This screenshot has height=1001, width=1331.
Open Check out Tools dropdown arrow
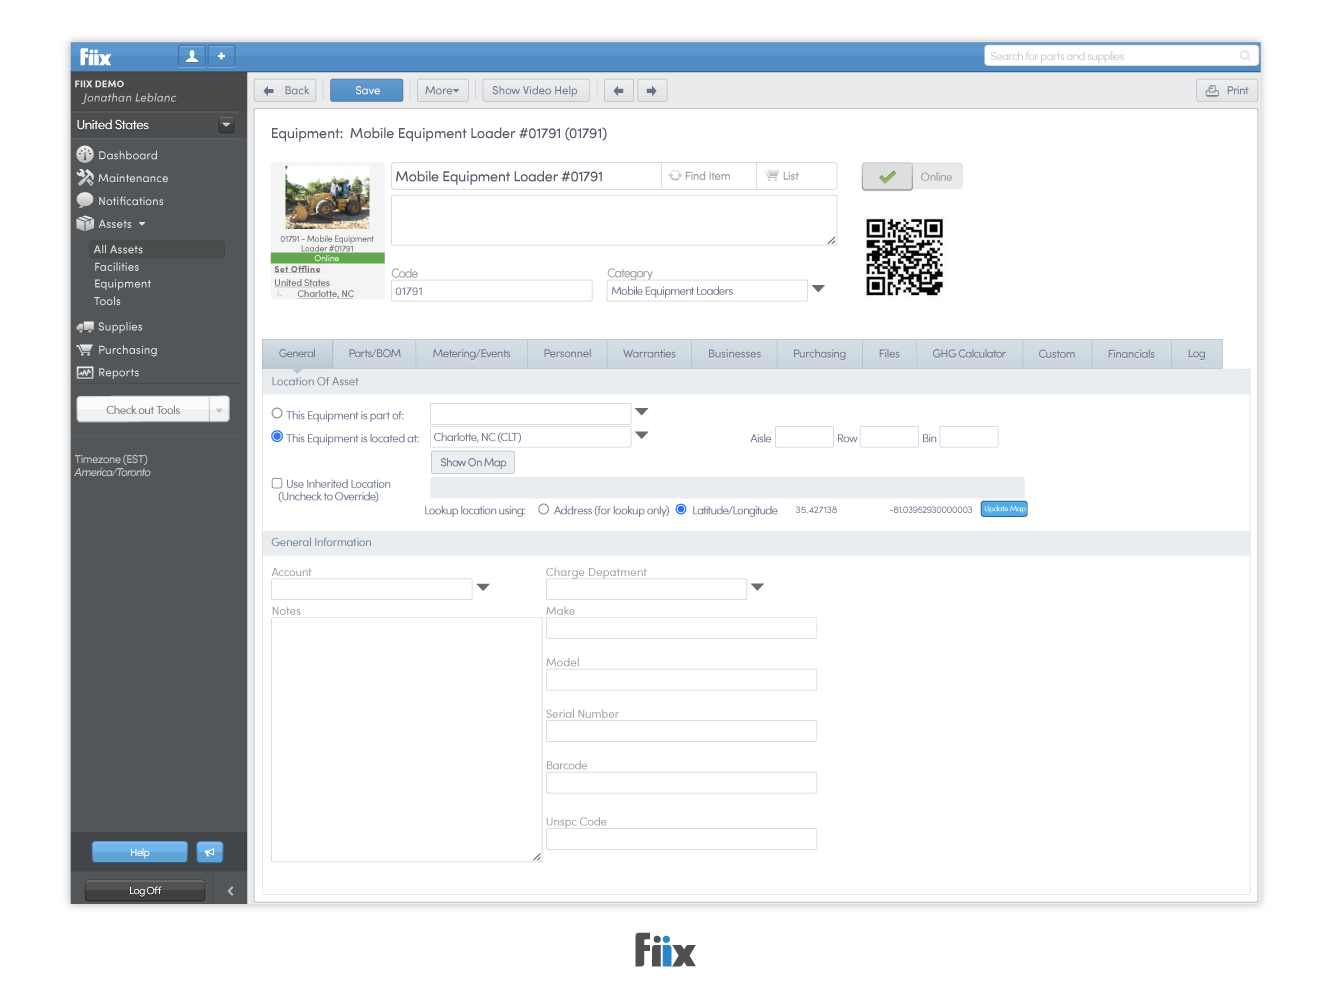[x=219, y=410]
